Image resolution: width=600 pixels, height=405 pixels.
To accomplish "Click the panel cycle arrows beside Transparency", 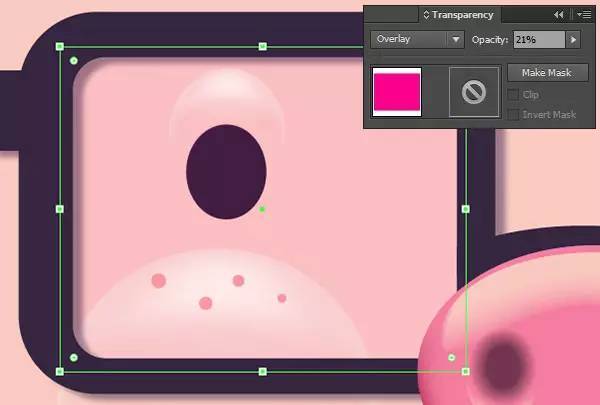I will (426, 15).
